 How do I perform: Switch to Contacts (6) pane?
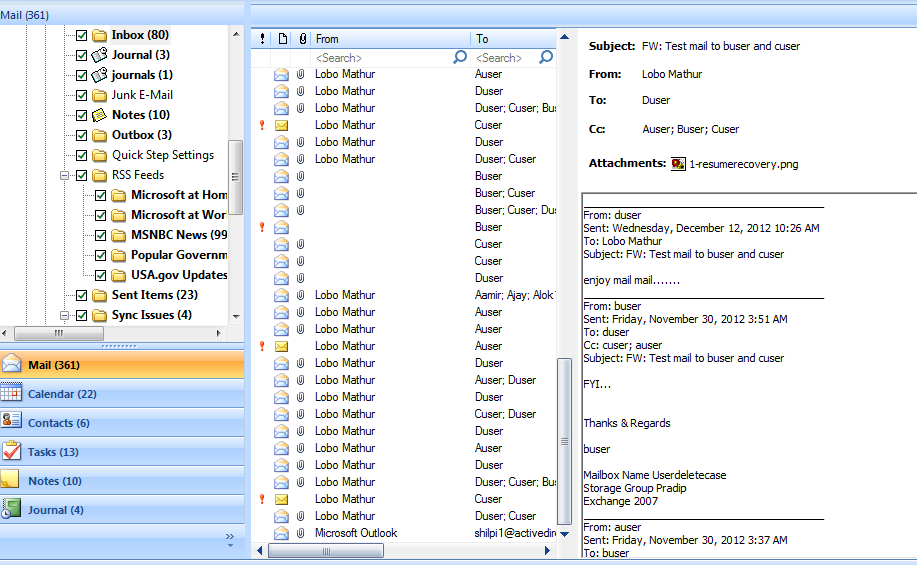pos(122,422)
